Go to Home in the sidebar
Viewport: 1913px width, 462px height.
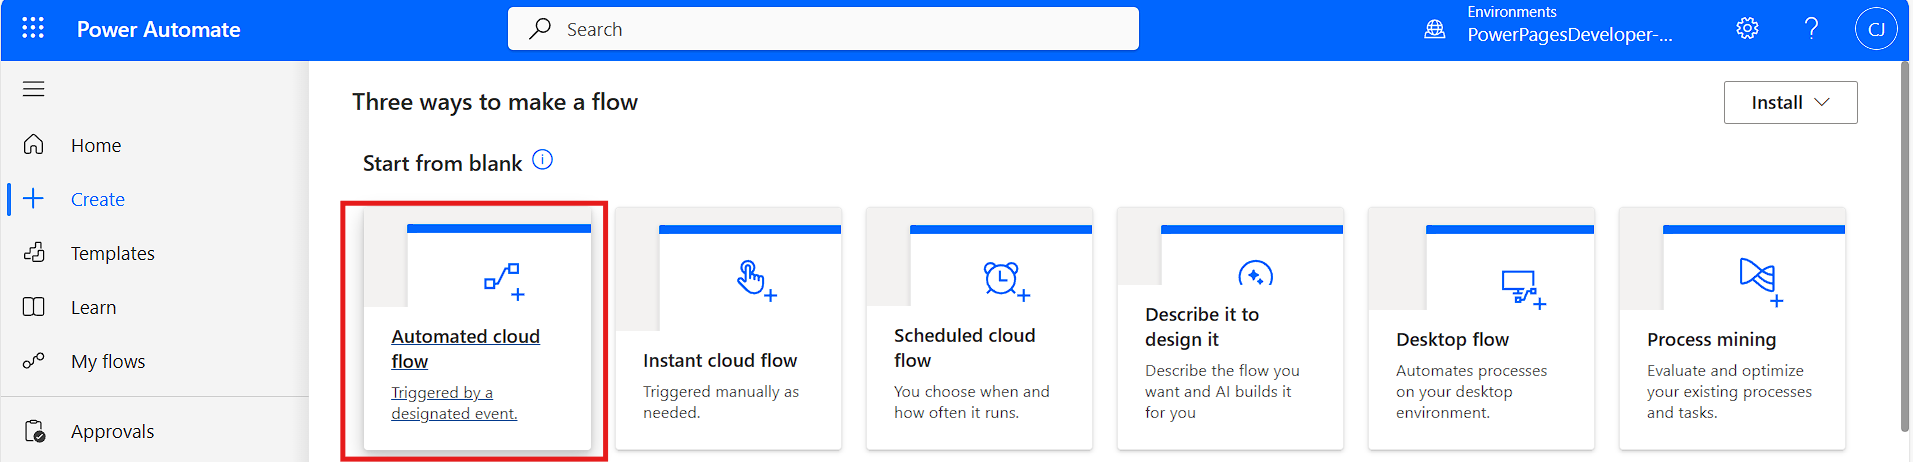[x=96, y=146]
